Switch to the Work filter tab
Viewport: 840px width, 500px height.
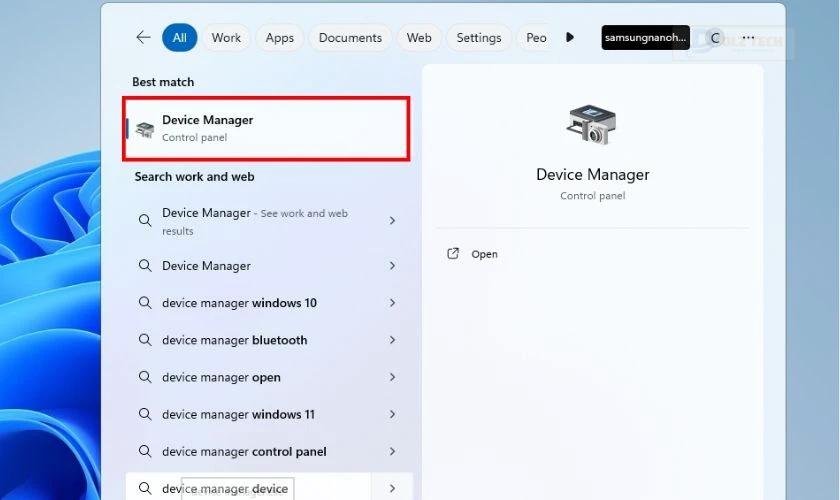[x=226, y=38]
